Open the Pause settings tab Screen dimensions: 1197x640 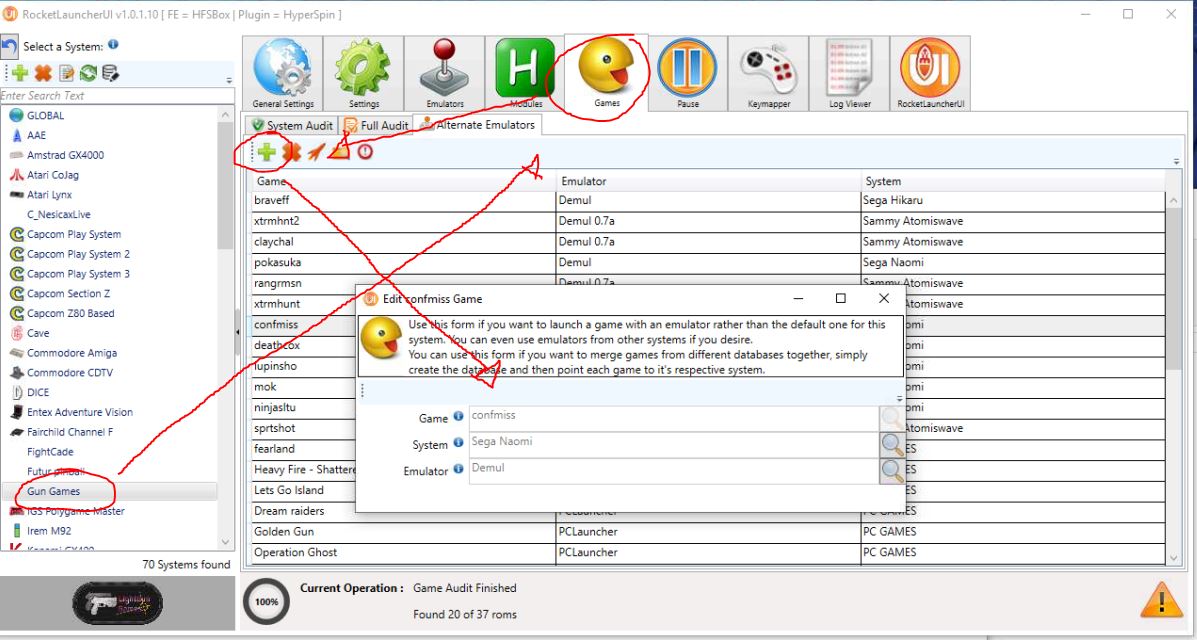click(x=687, y=73)
